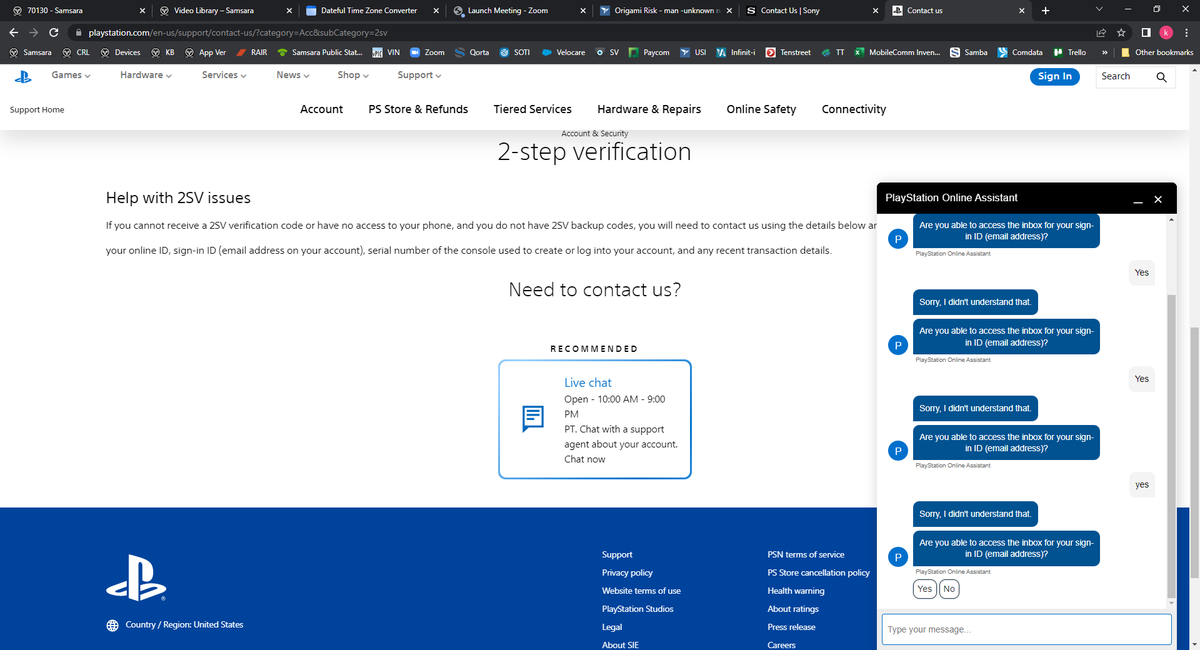Click the Live chat speech bubble icon

click(x=533, y=418)
